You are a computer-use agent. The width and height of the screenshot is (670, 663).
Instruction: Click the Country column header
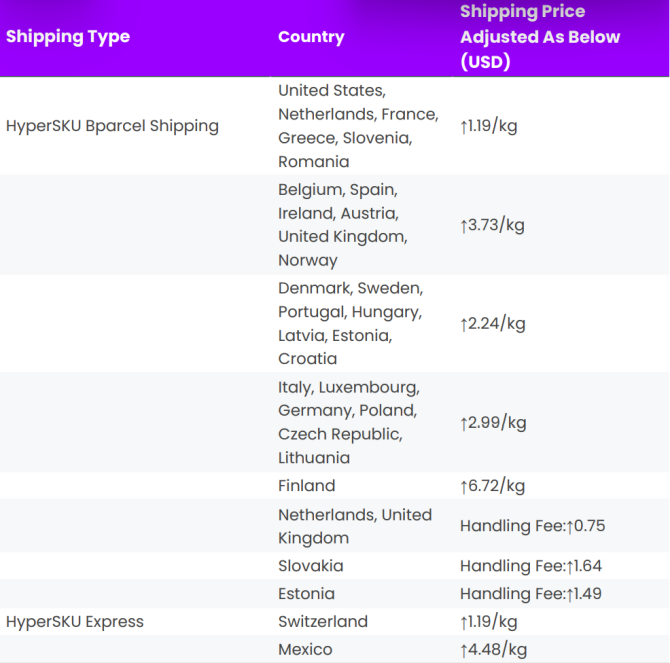click(311, 37)
